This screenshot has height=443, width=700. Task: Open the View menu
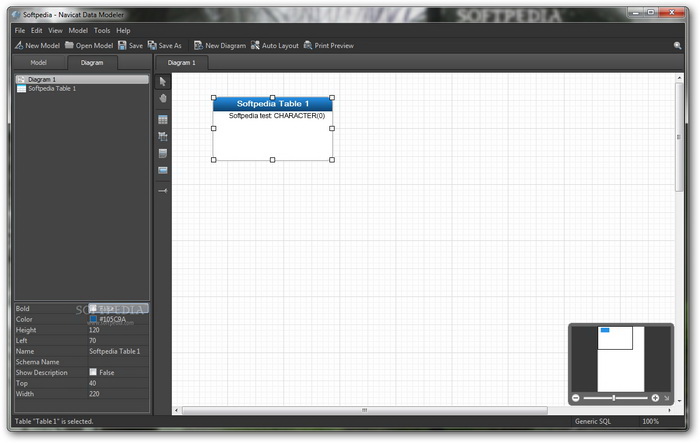[55, 30]
